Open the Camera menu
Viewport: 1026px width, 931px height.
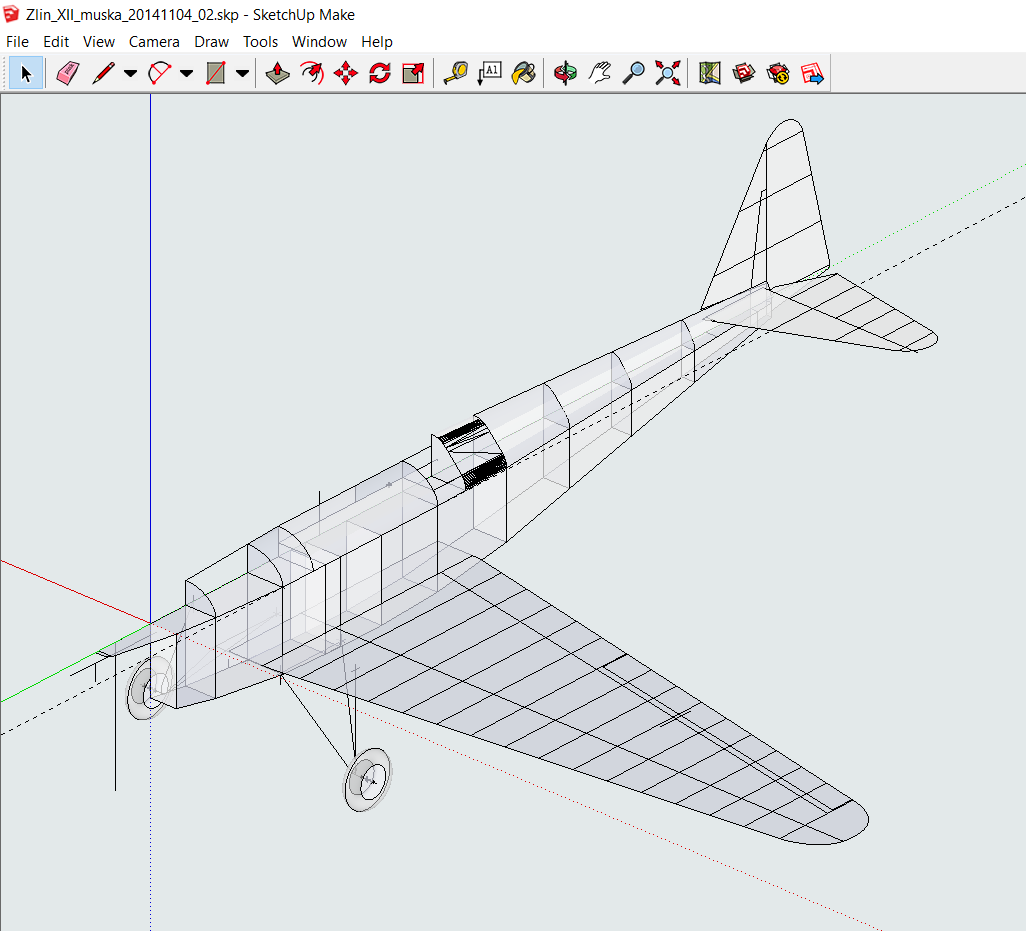pyautogui.click(x=154, y=42)
